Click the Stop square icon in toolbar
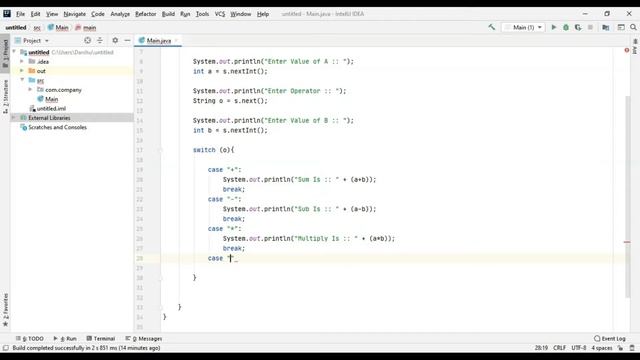Image resolution: width=640 pixels, height=360 pixels. [x=590, y=27]
